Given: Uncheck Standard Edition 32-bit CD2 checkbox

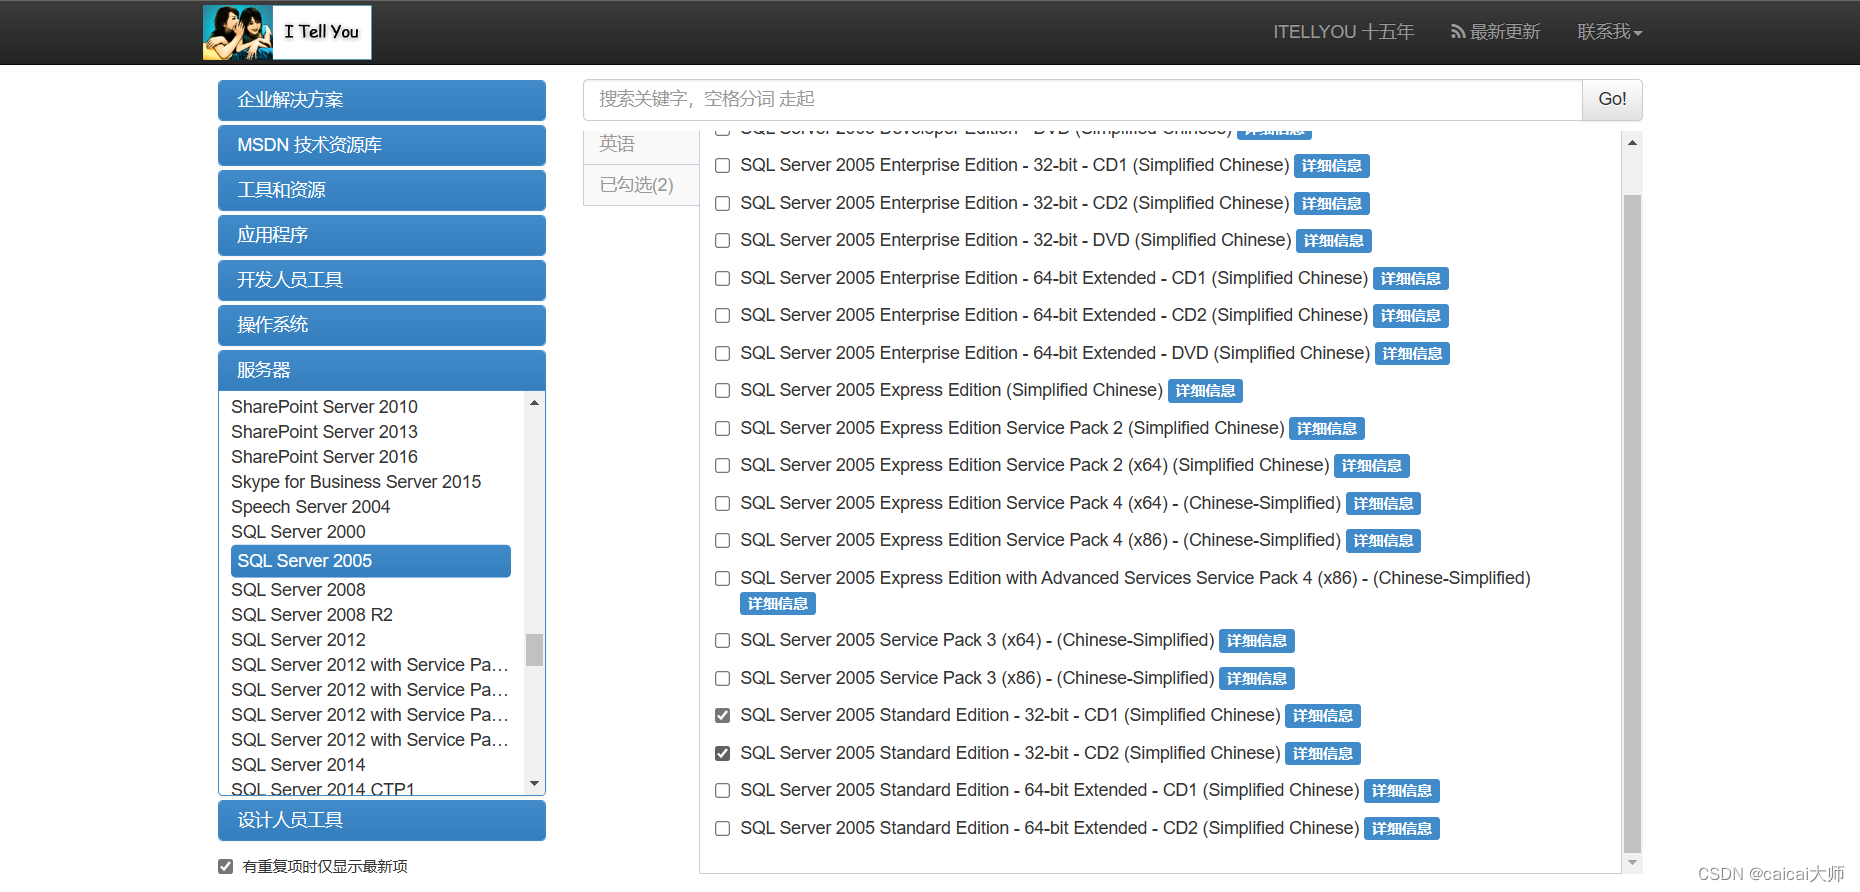Looking at the screenshot, I should coord(722,754).
